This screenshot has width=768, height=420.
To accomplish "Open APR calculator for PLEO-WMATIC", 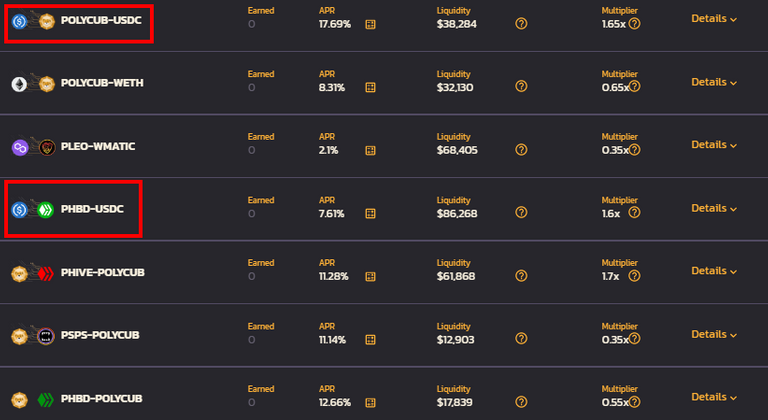I will 370,150.
